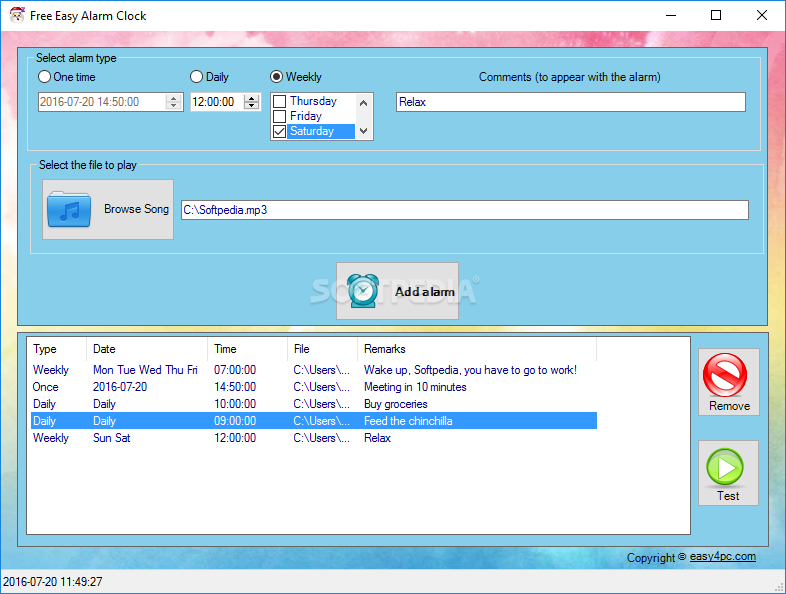Image resolution: width=786 pixels, height=594 pixels.
Task: Click the Comments field containing Relax
Action: (570, 102)
